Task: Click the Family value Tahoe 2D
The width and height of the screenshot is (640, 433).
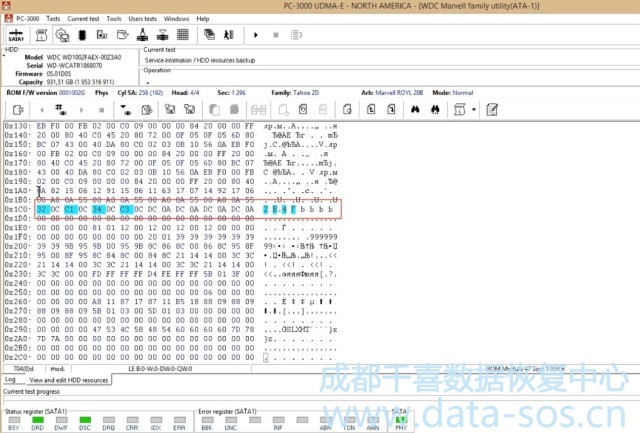Action: point(306,93)
